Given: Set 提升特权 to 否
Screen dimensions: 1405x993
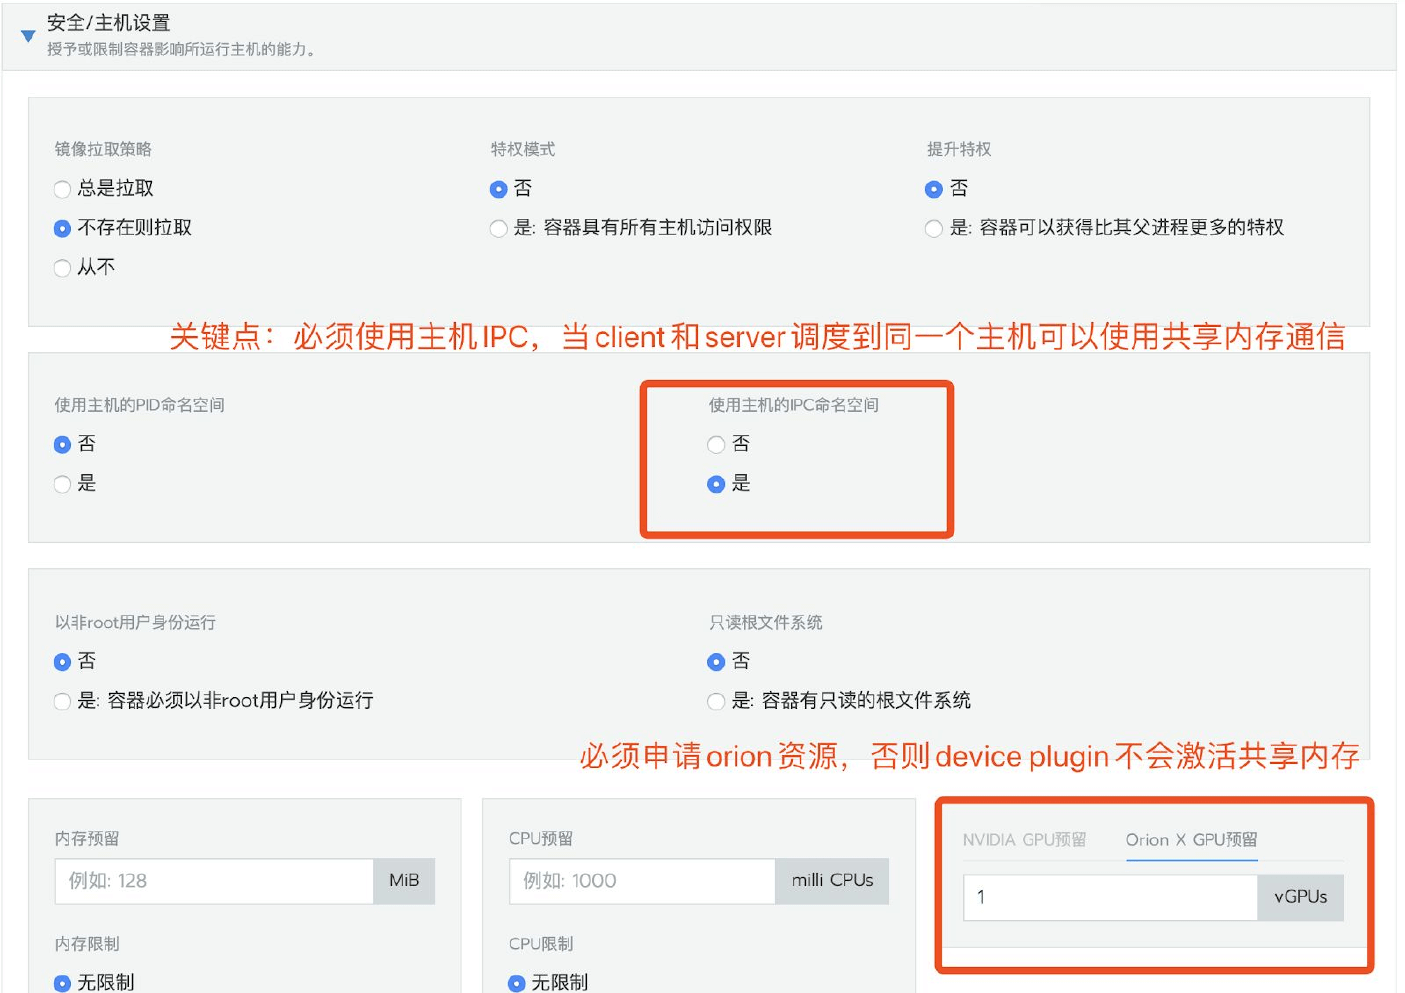Looking at the screenshot, I should click(934, 189).
